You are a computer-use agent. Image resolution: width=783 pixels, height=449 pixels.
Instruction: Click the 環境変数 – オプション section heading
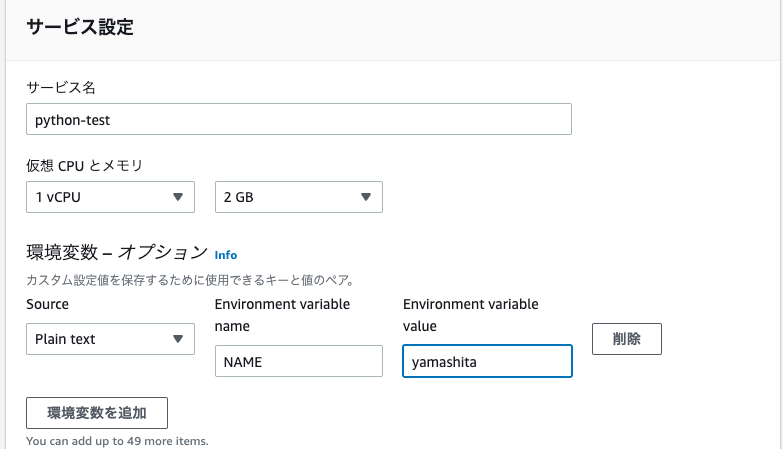(117, 253)
